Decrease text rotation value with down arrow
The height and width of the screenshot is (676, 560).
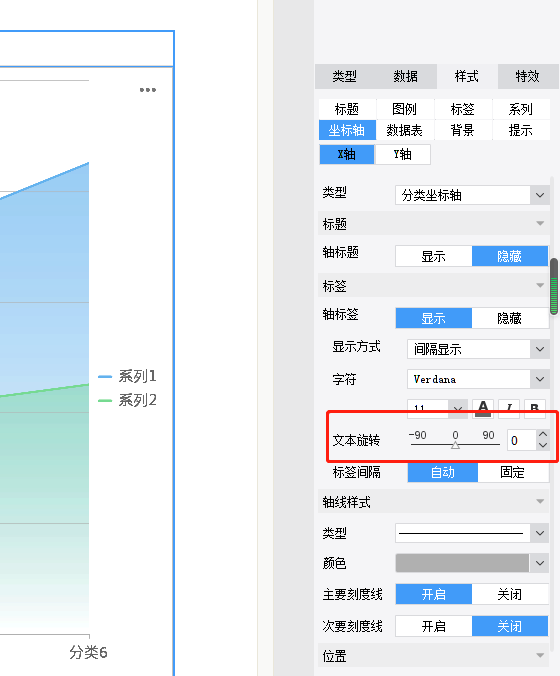tap(543, 445)
